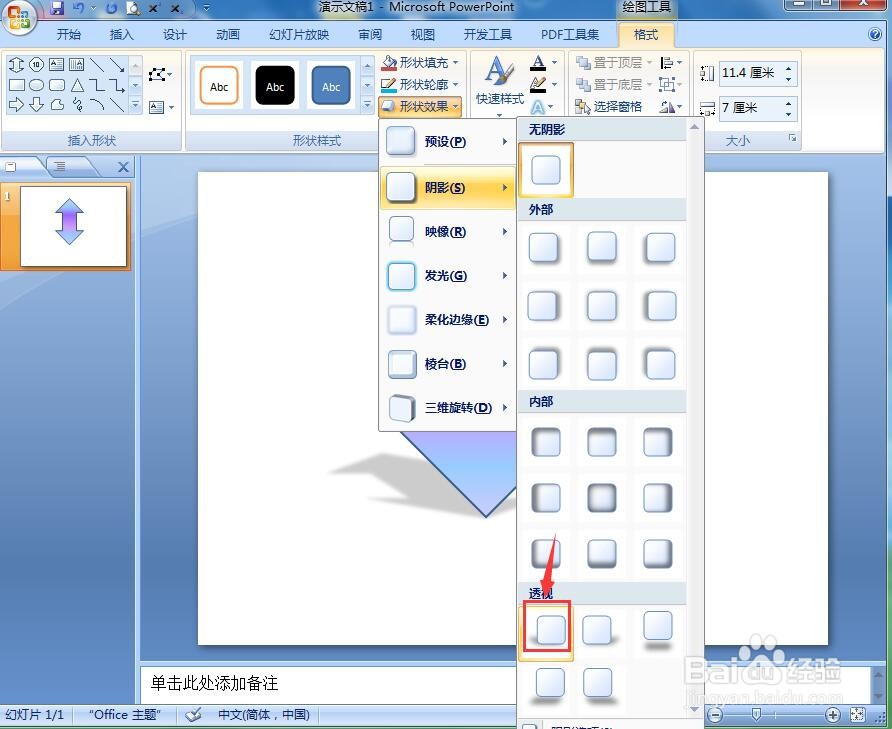This screenshot has width=892, height=729.
Task: Close the slides thumbnail pane
Action: tap(123, 167)
